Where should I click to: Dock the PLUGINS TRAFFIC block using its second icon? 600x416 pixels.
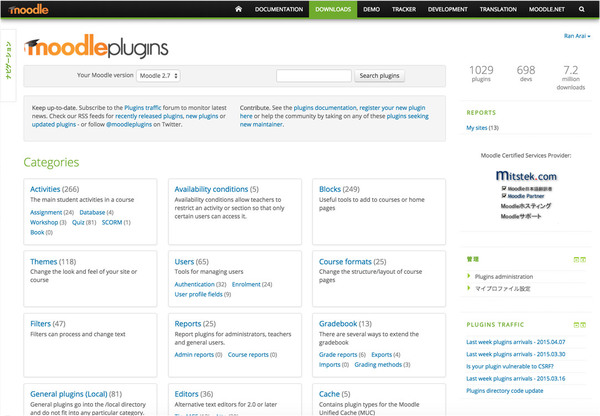coord(583,325)
